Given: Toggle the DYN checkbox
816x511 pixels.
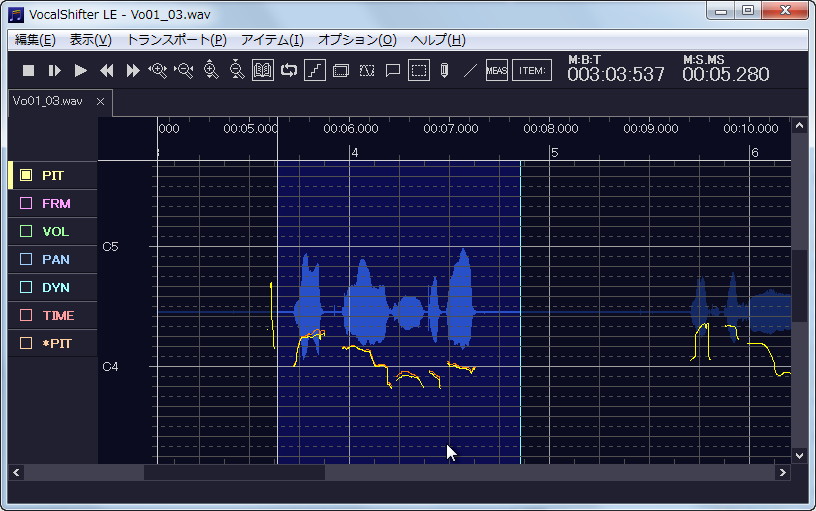Looking at the screenshot, I should [x=26, y=287].
